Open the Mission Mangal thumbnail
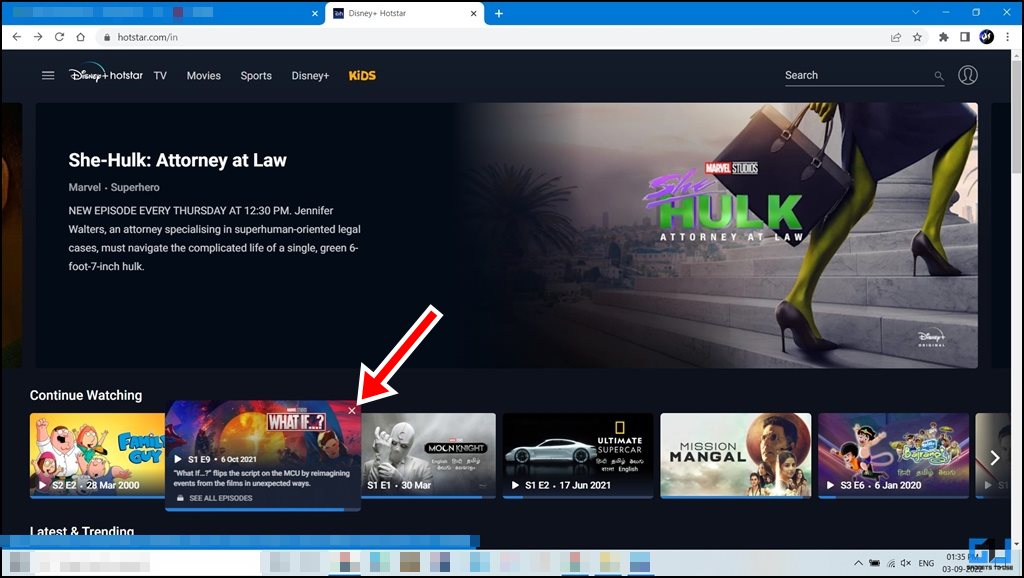1024x578 pixels. [x=735, y=455]
